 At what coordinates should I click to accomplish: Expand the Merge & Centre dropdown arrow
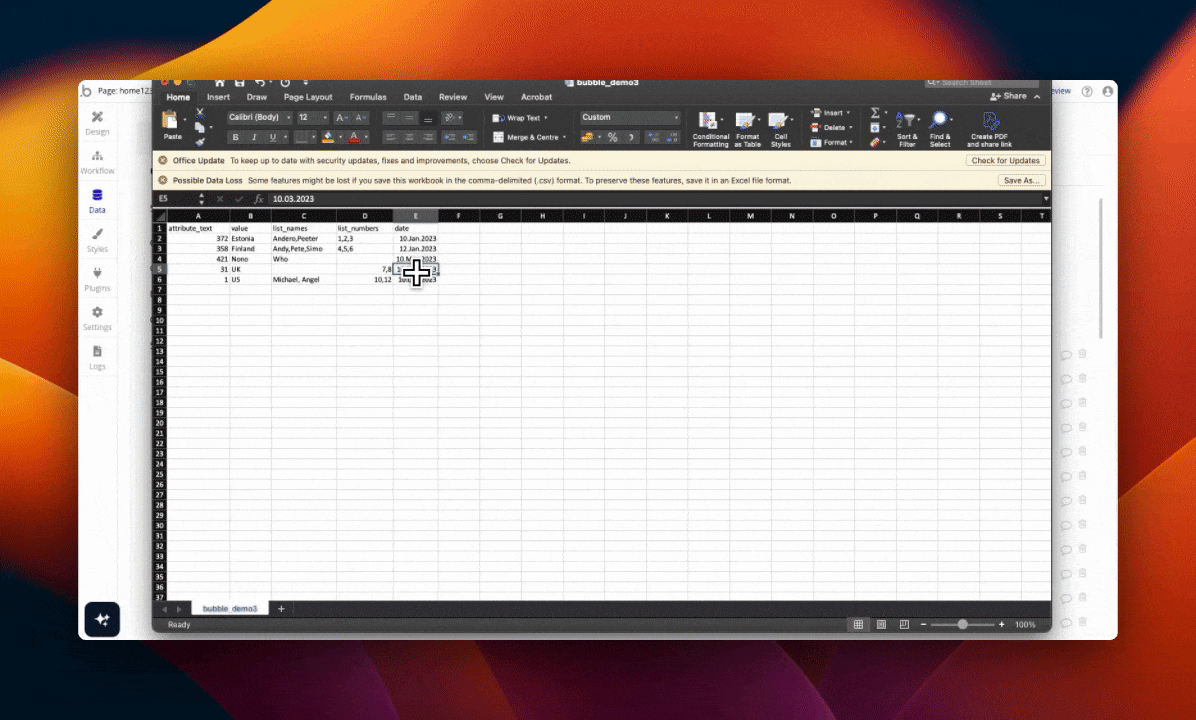click(x=564, y=137)
